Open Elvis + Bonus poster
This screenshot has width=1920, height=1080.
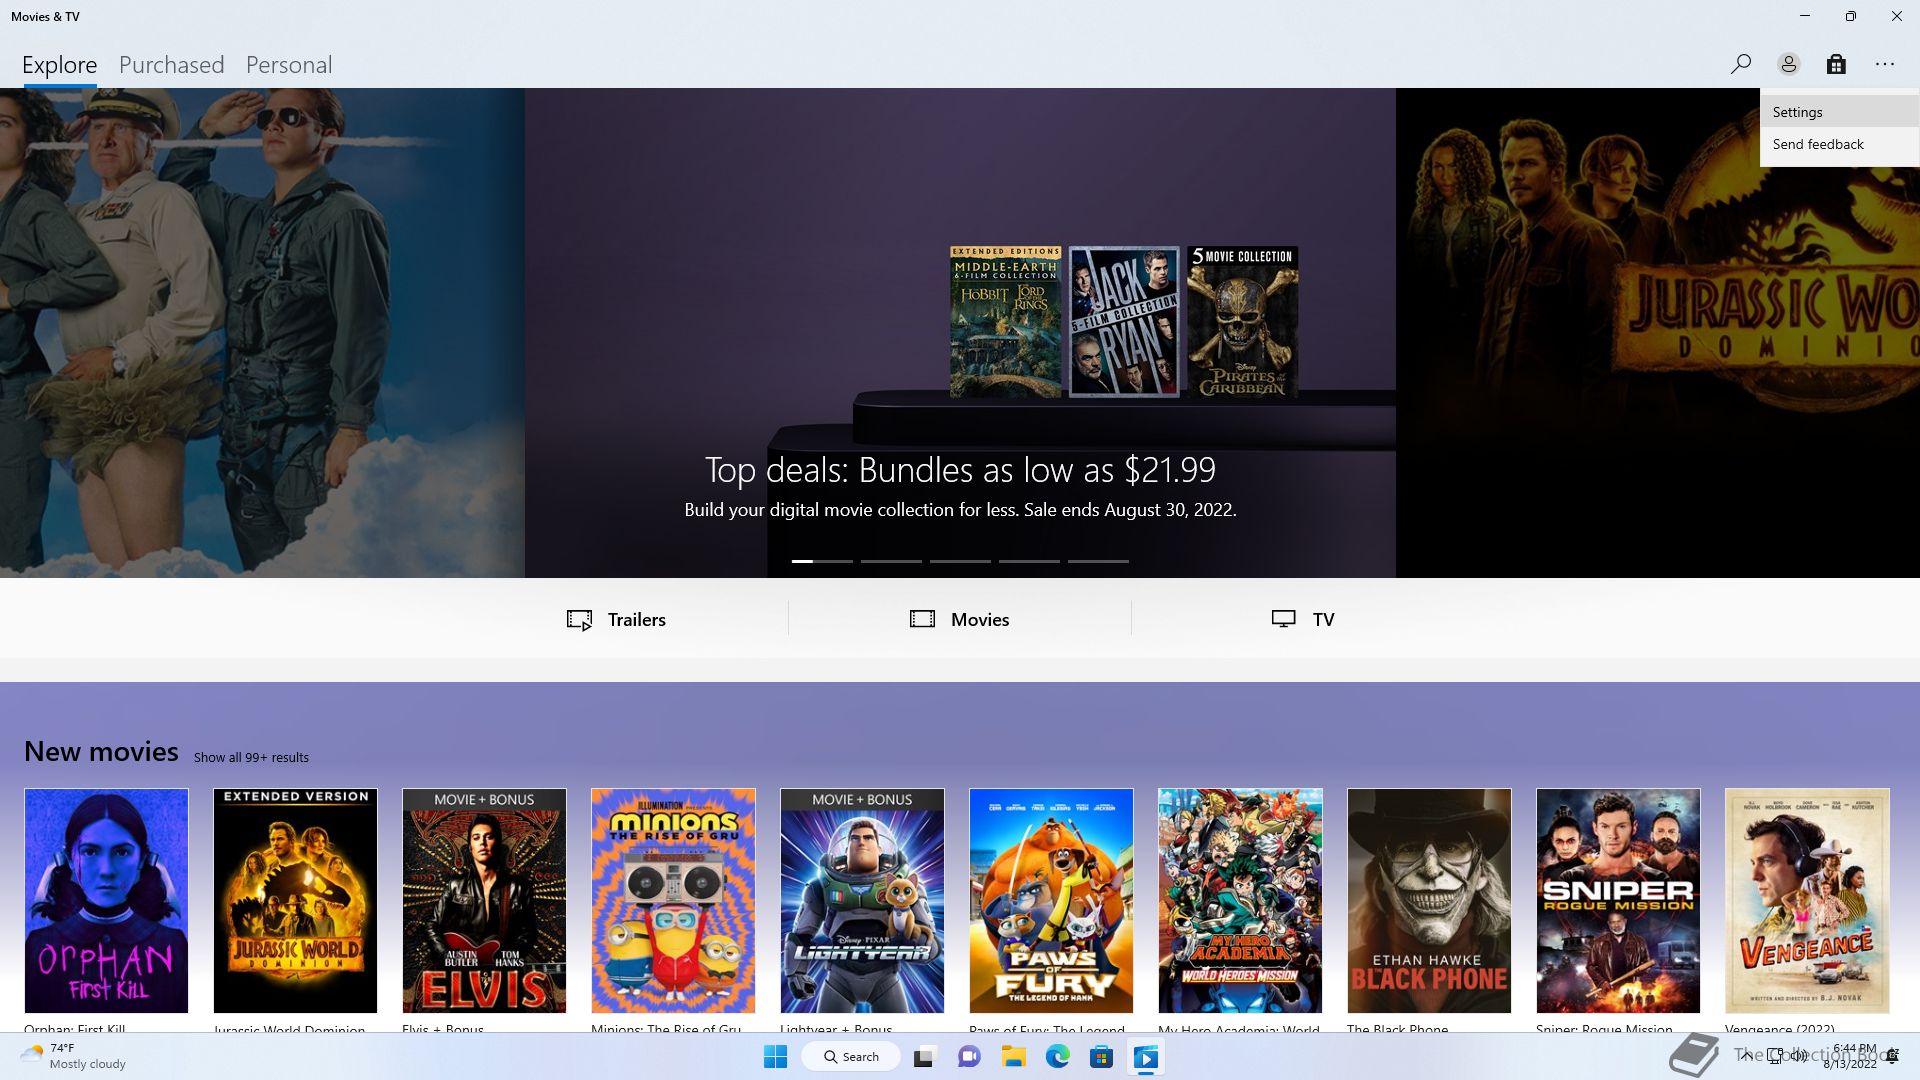click(484, 900)
